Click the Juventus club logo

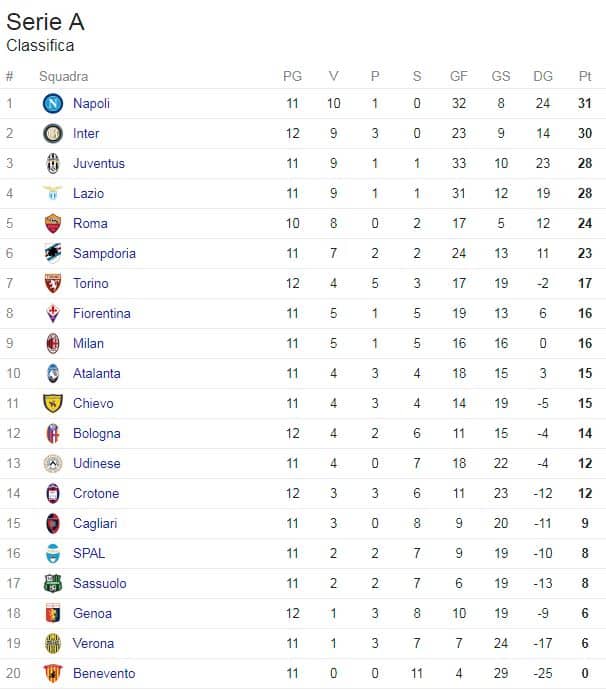(53, 163)
